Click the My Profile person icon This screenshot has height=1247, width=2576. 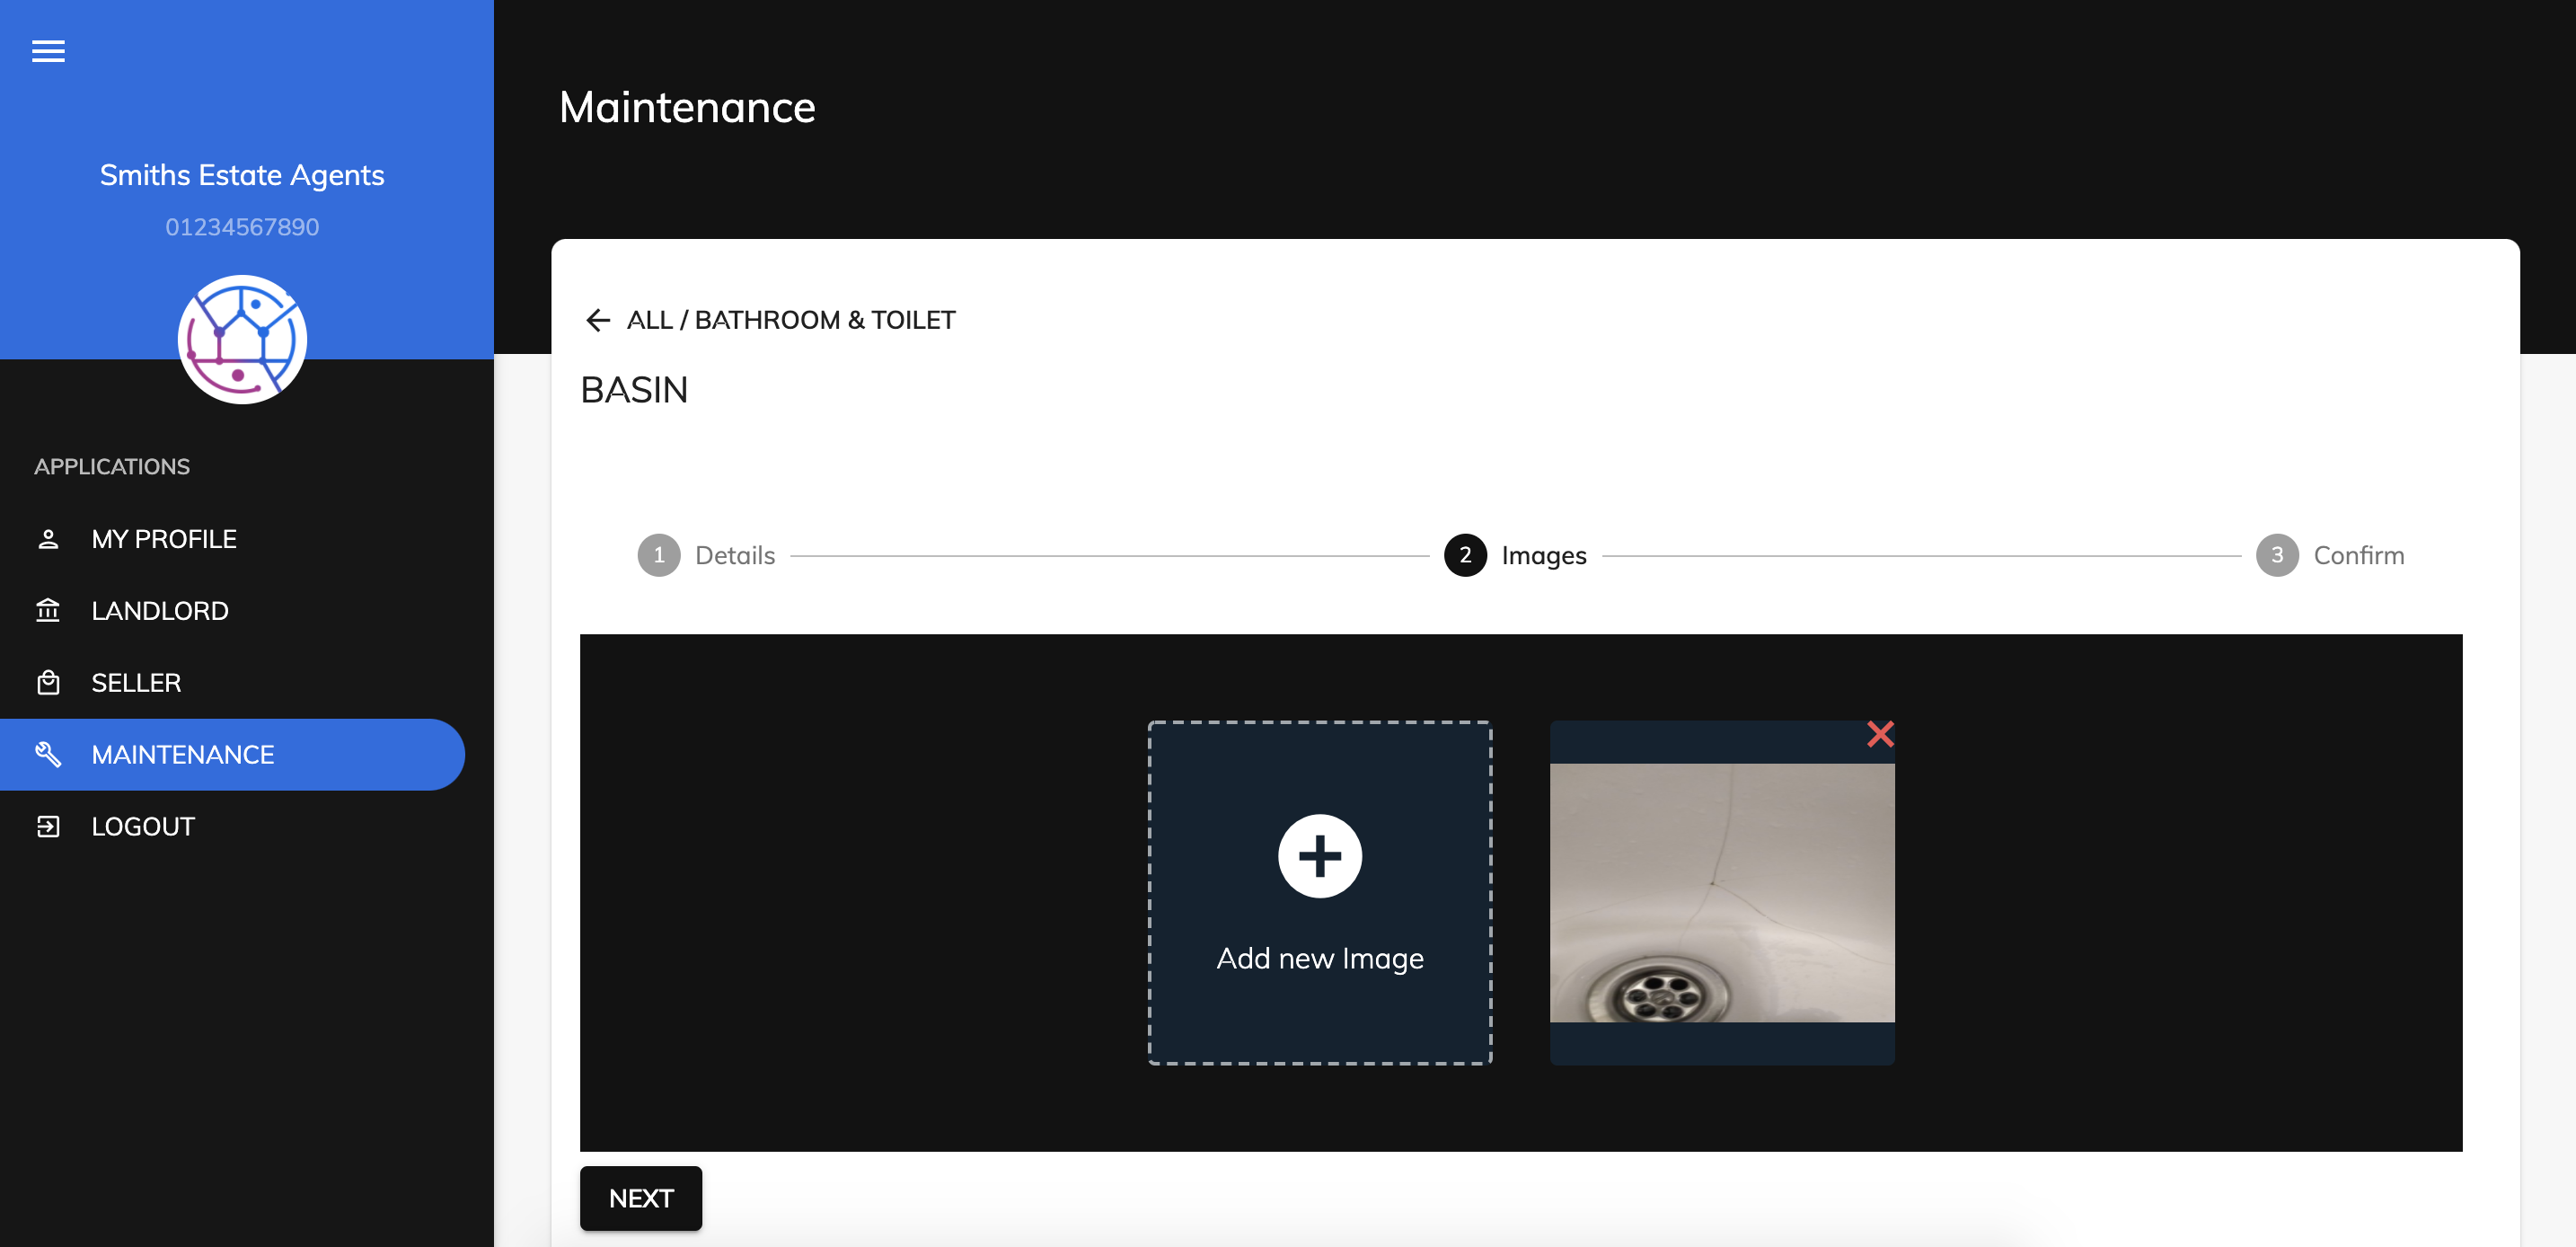(48, 539)
